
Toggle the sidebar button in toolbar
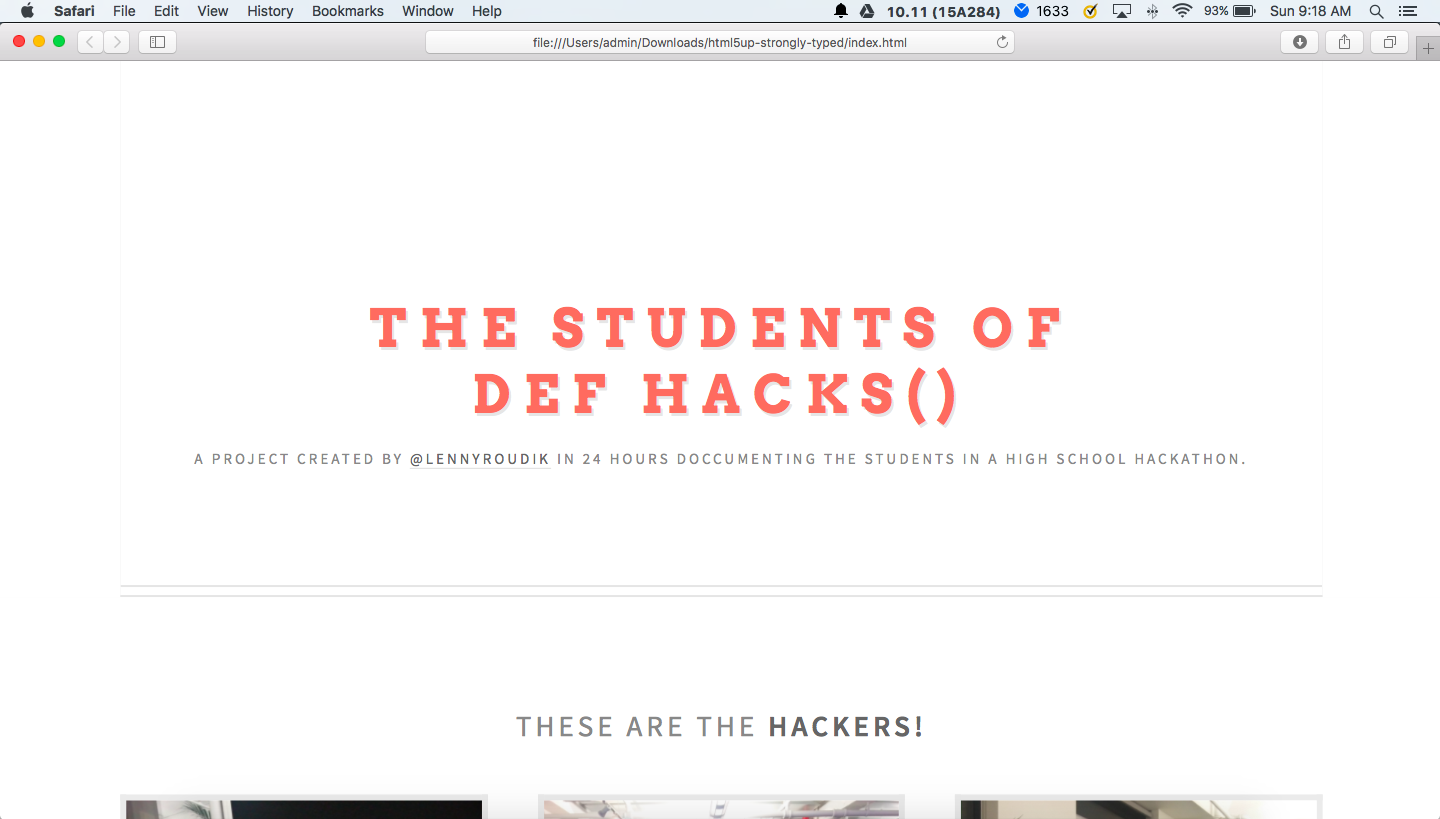click(157, 42)
